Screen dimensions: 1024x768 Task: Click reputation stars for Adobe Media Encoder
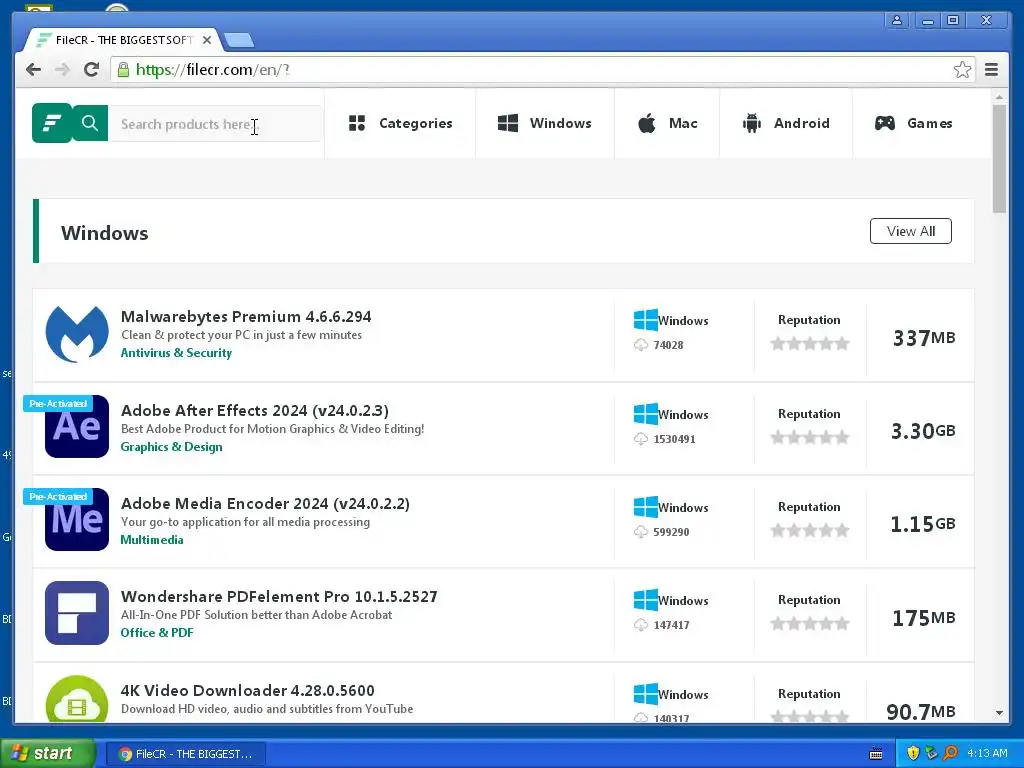810,530
